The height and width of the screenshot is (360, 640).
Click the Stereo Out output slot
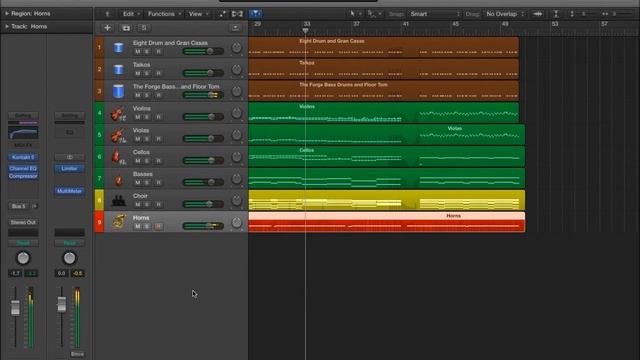(23, 222)
